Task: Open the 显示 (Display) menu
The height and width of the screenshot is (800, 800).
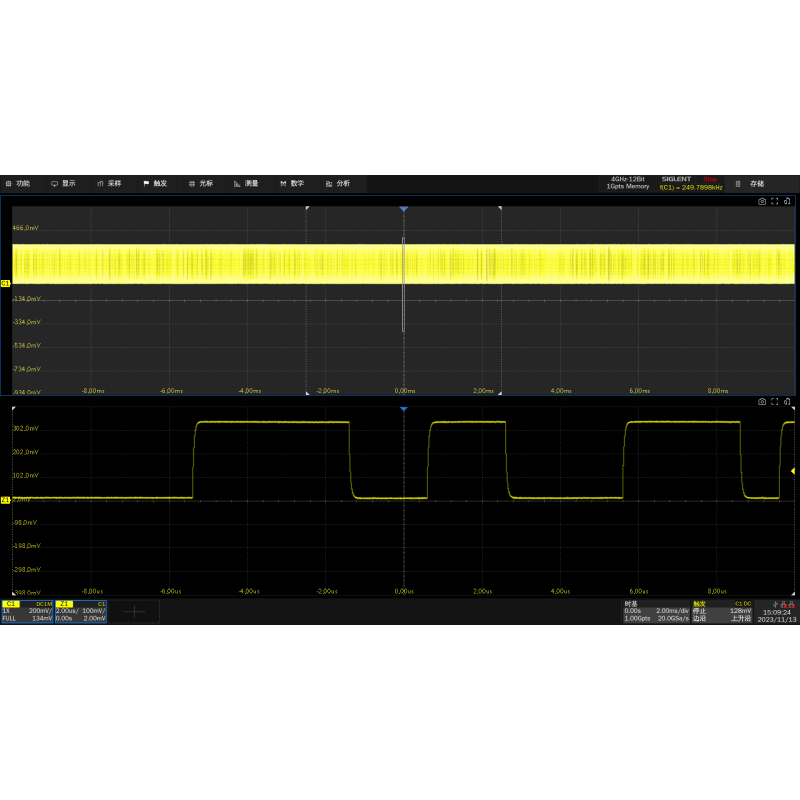Action: 63,184
